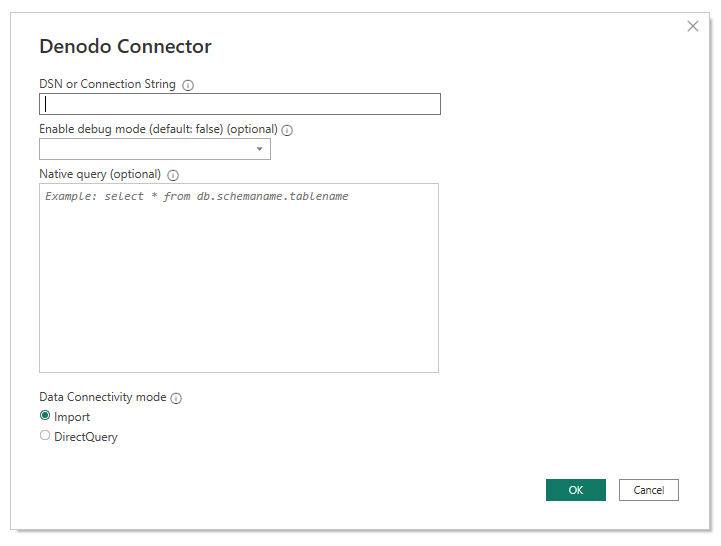Click the 'Import' option label text
Viewport: 721px width, 546px height.
click(x=72, y=417)
